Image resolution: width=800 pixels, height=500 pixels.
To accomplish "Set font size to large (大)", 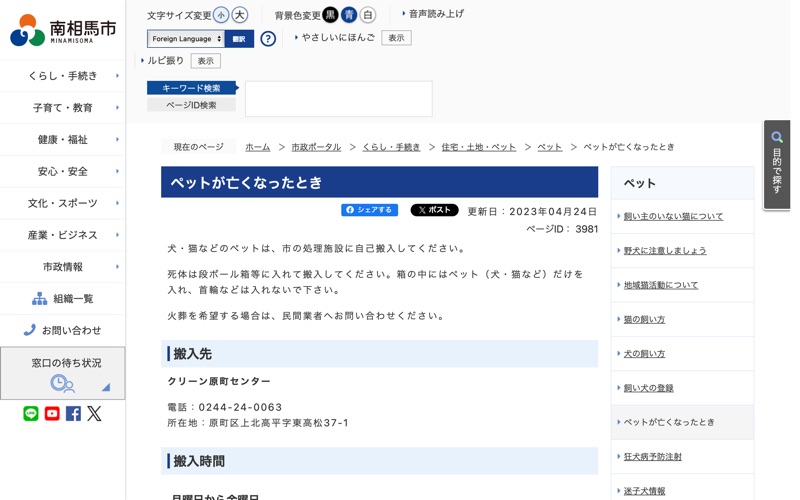I will point(239,15).
